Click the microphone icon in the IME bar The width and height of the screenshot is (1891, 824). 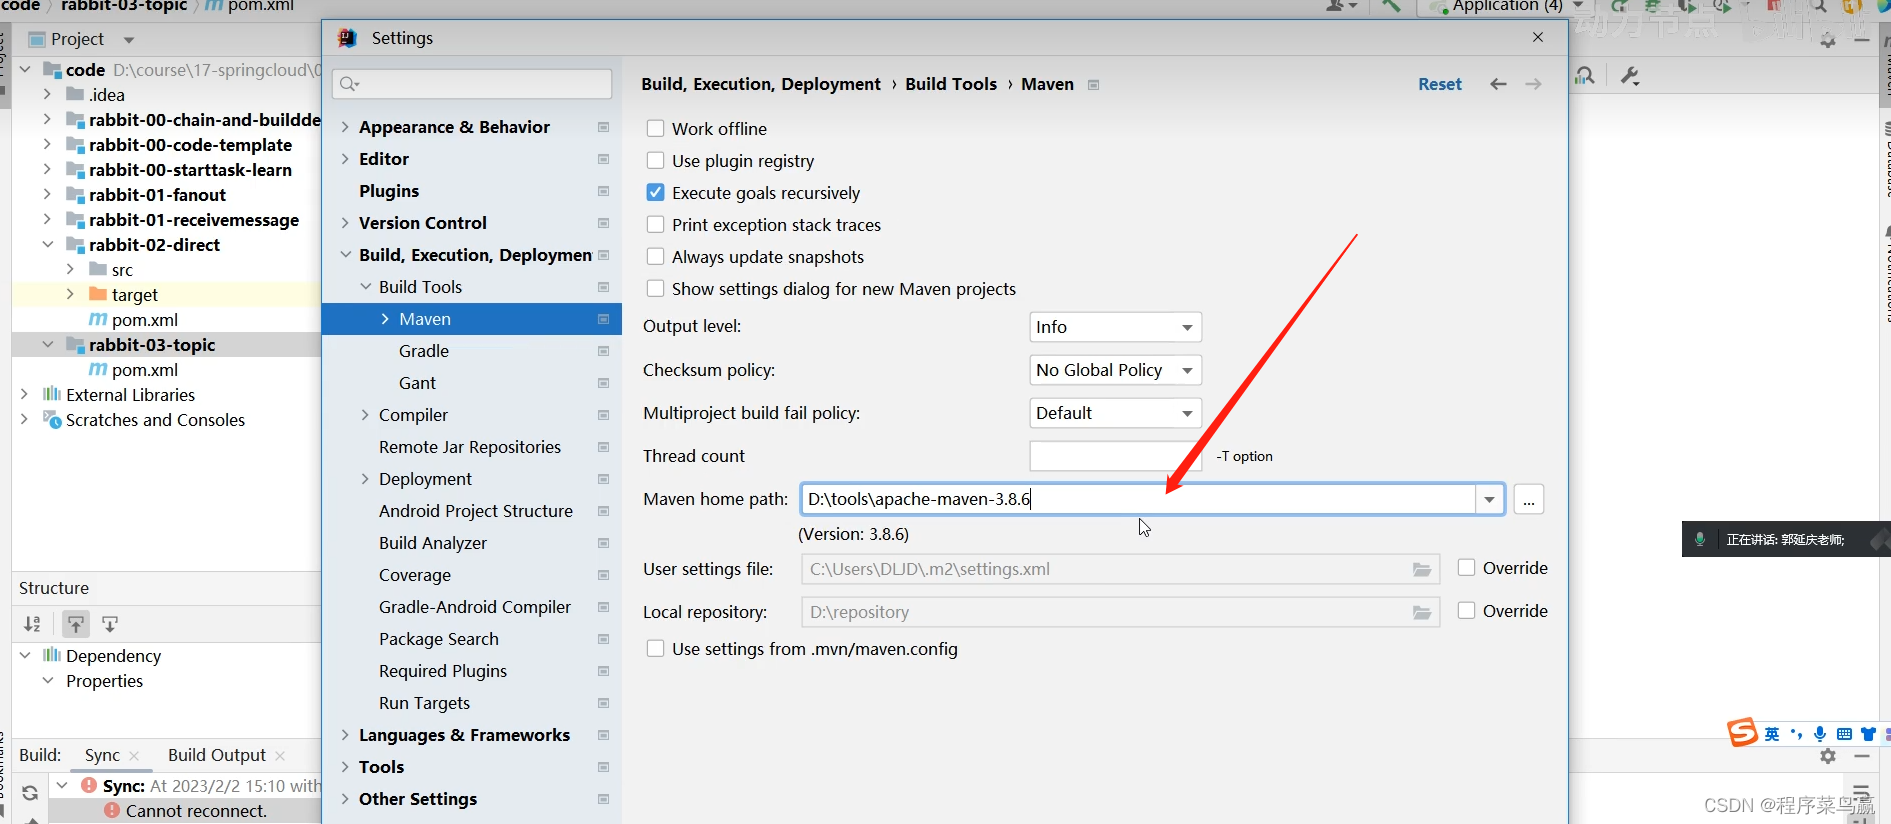pyautogui.click(x=1820, y=734)
